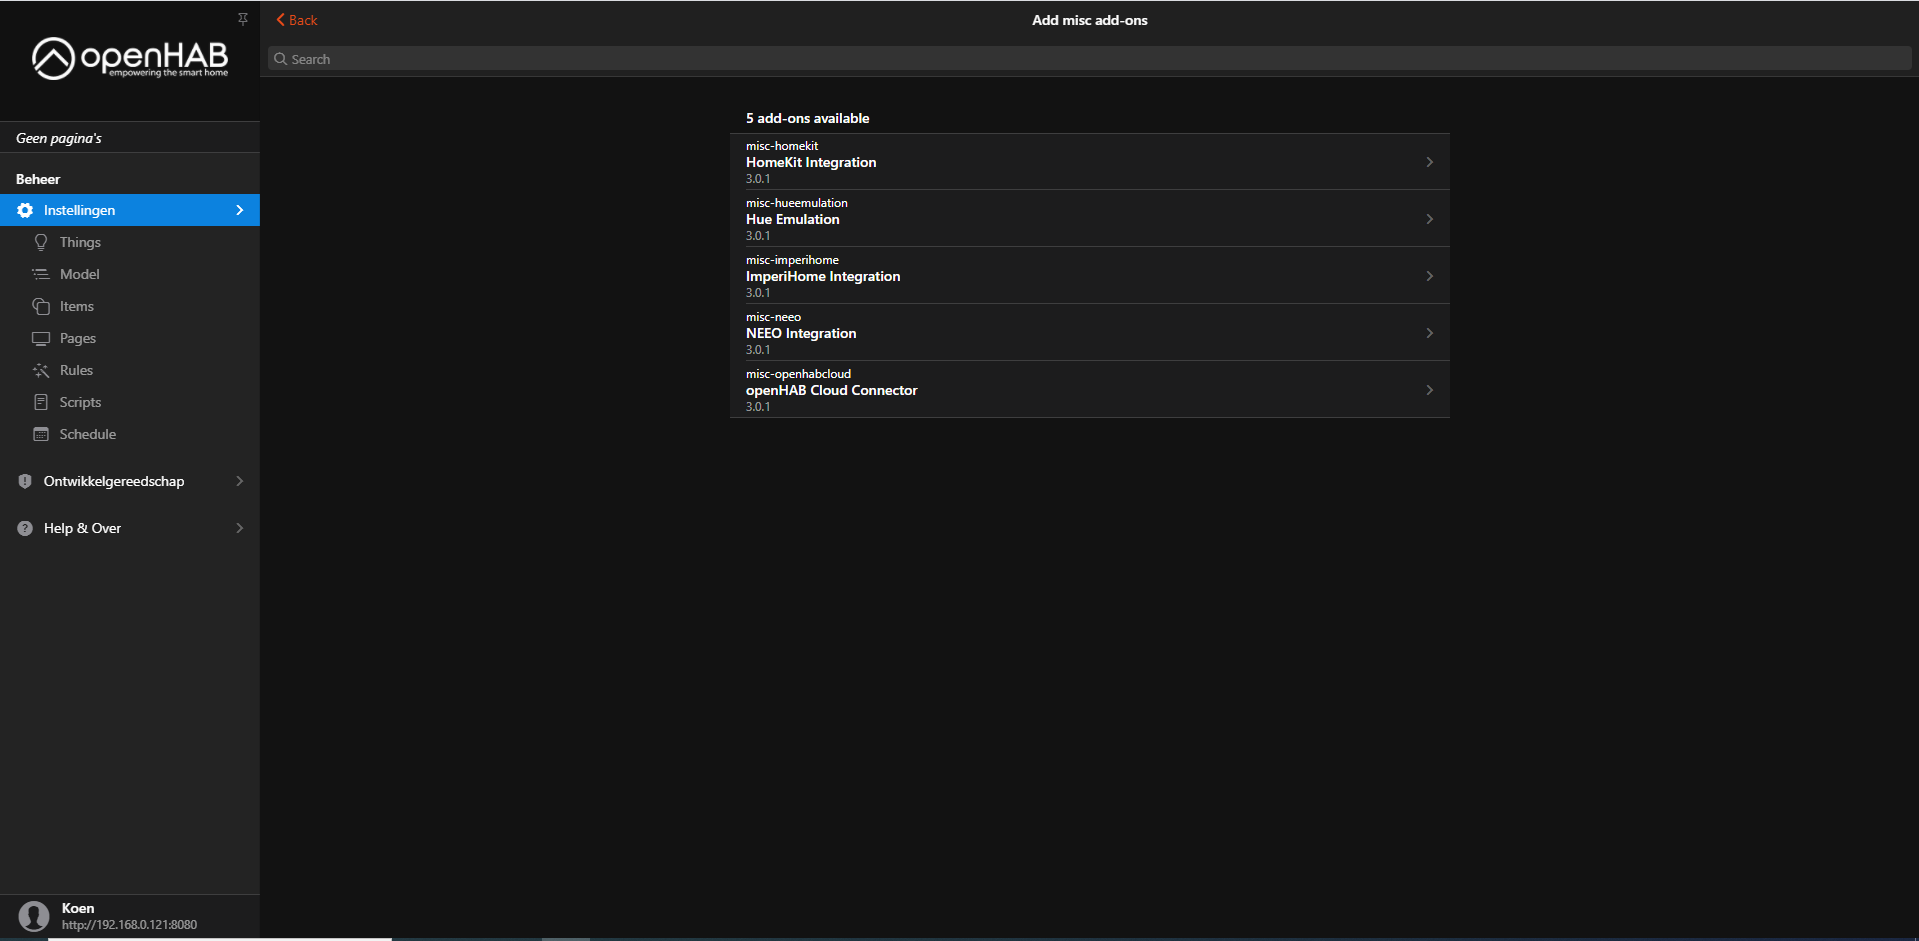
Task: Click the Instellingen gear icon
Action: [x=25, y=210]
